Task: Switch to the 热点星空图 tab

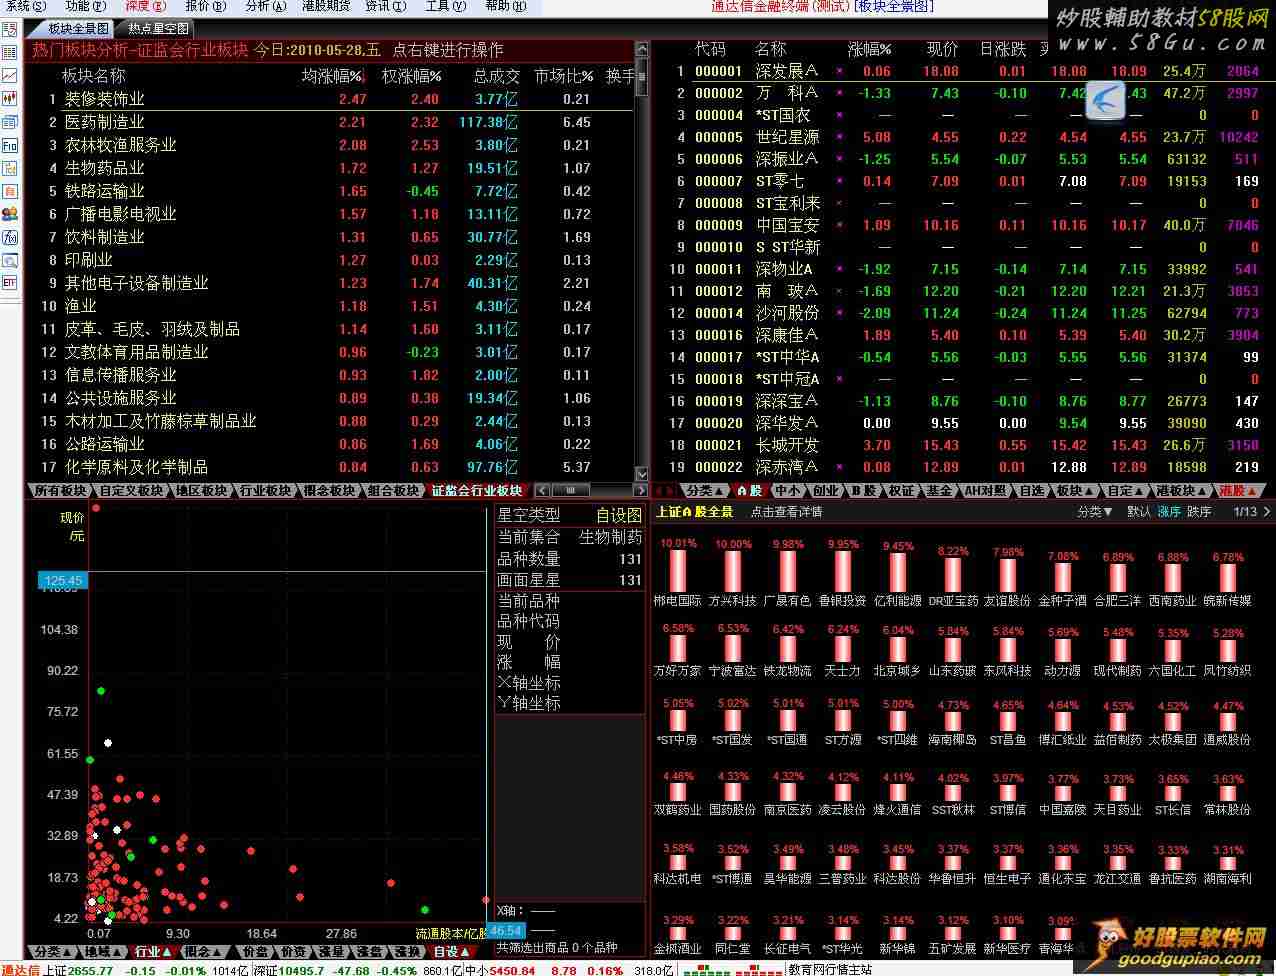Action: click(158, 28)
